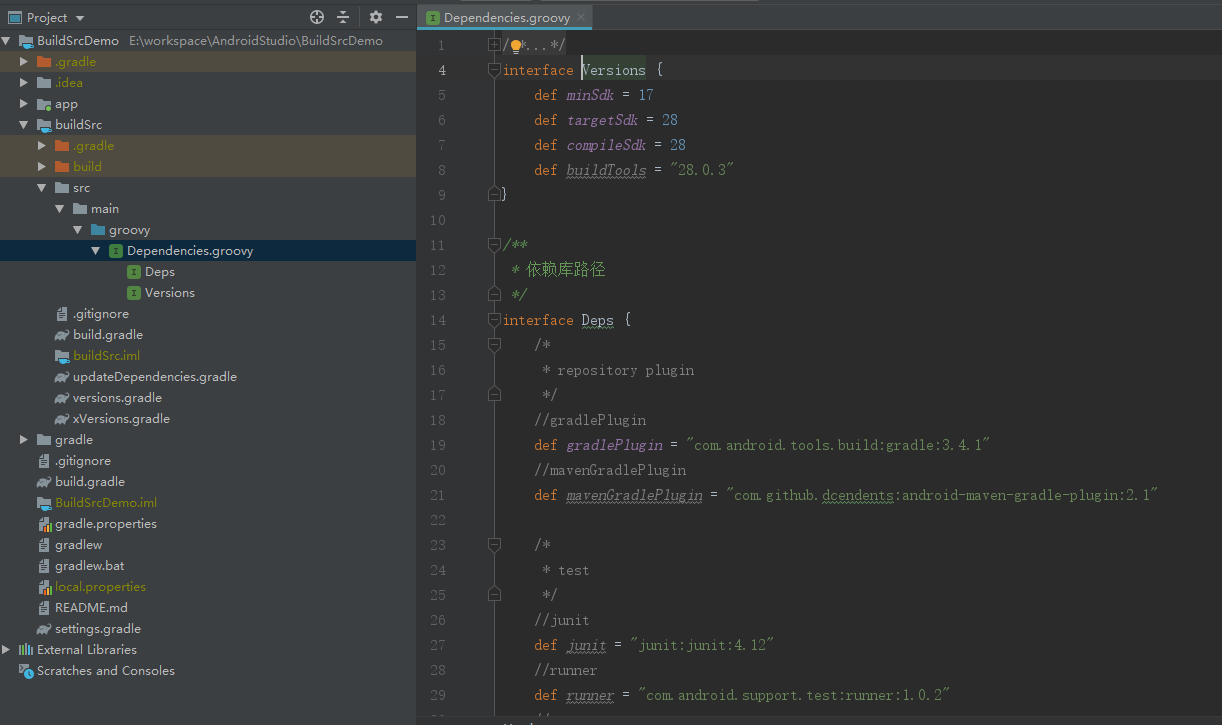Collapse the buildSrc folder
Screen dimensions: 1222x725
tap(24, 125)
